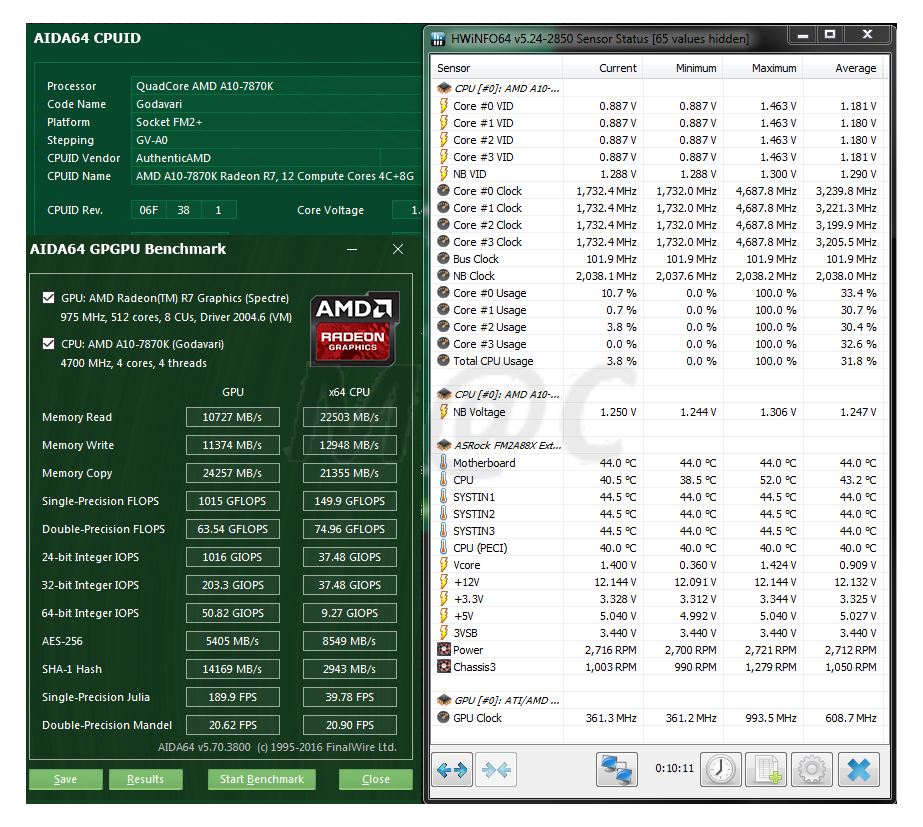923x827 pixels.
Task: Open the Results button in AIDA64 benchmark
Action: point(145,779)
